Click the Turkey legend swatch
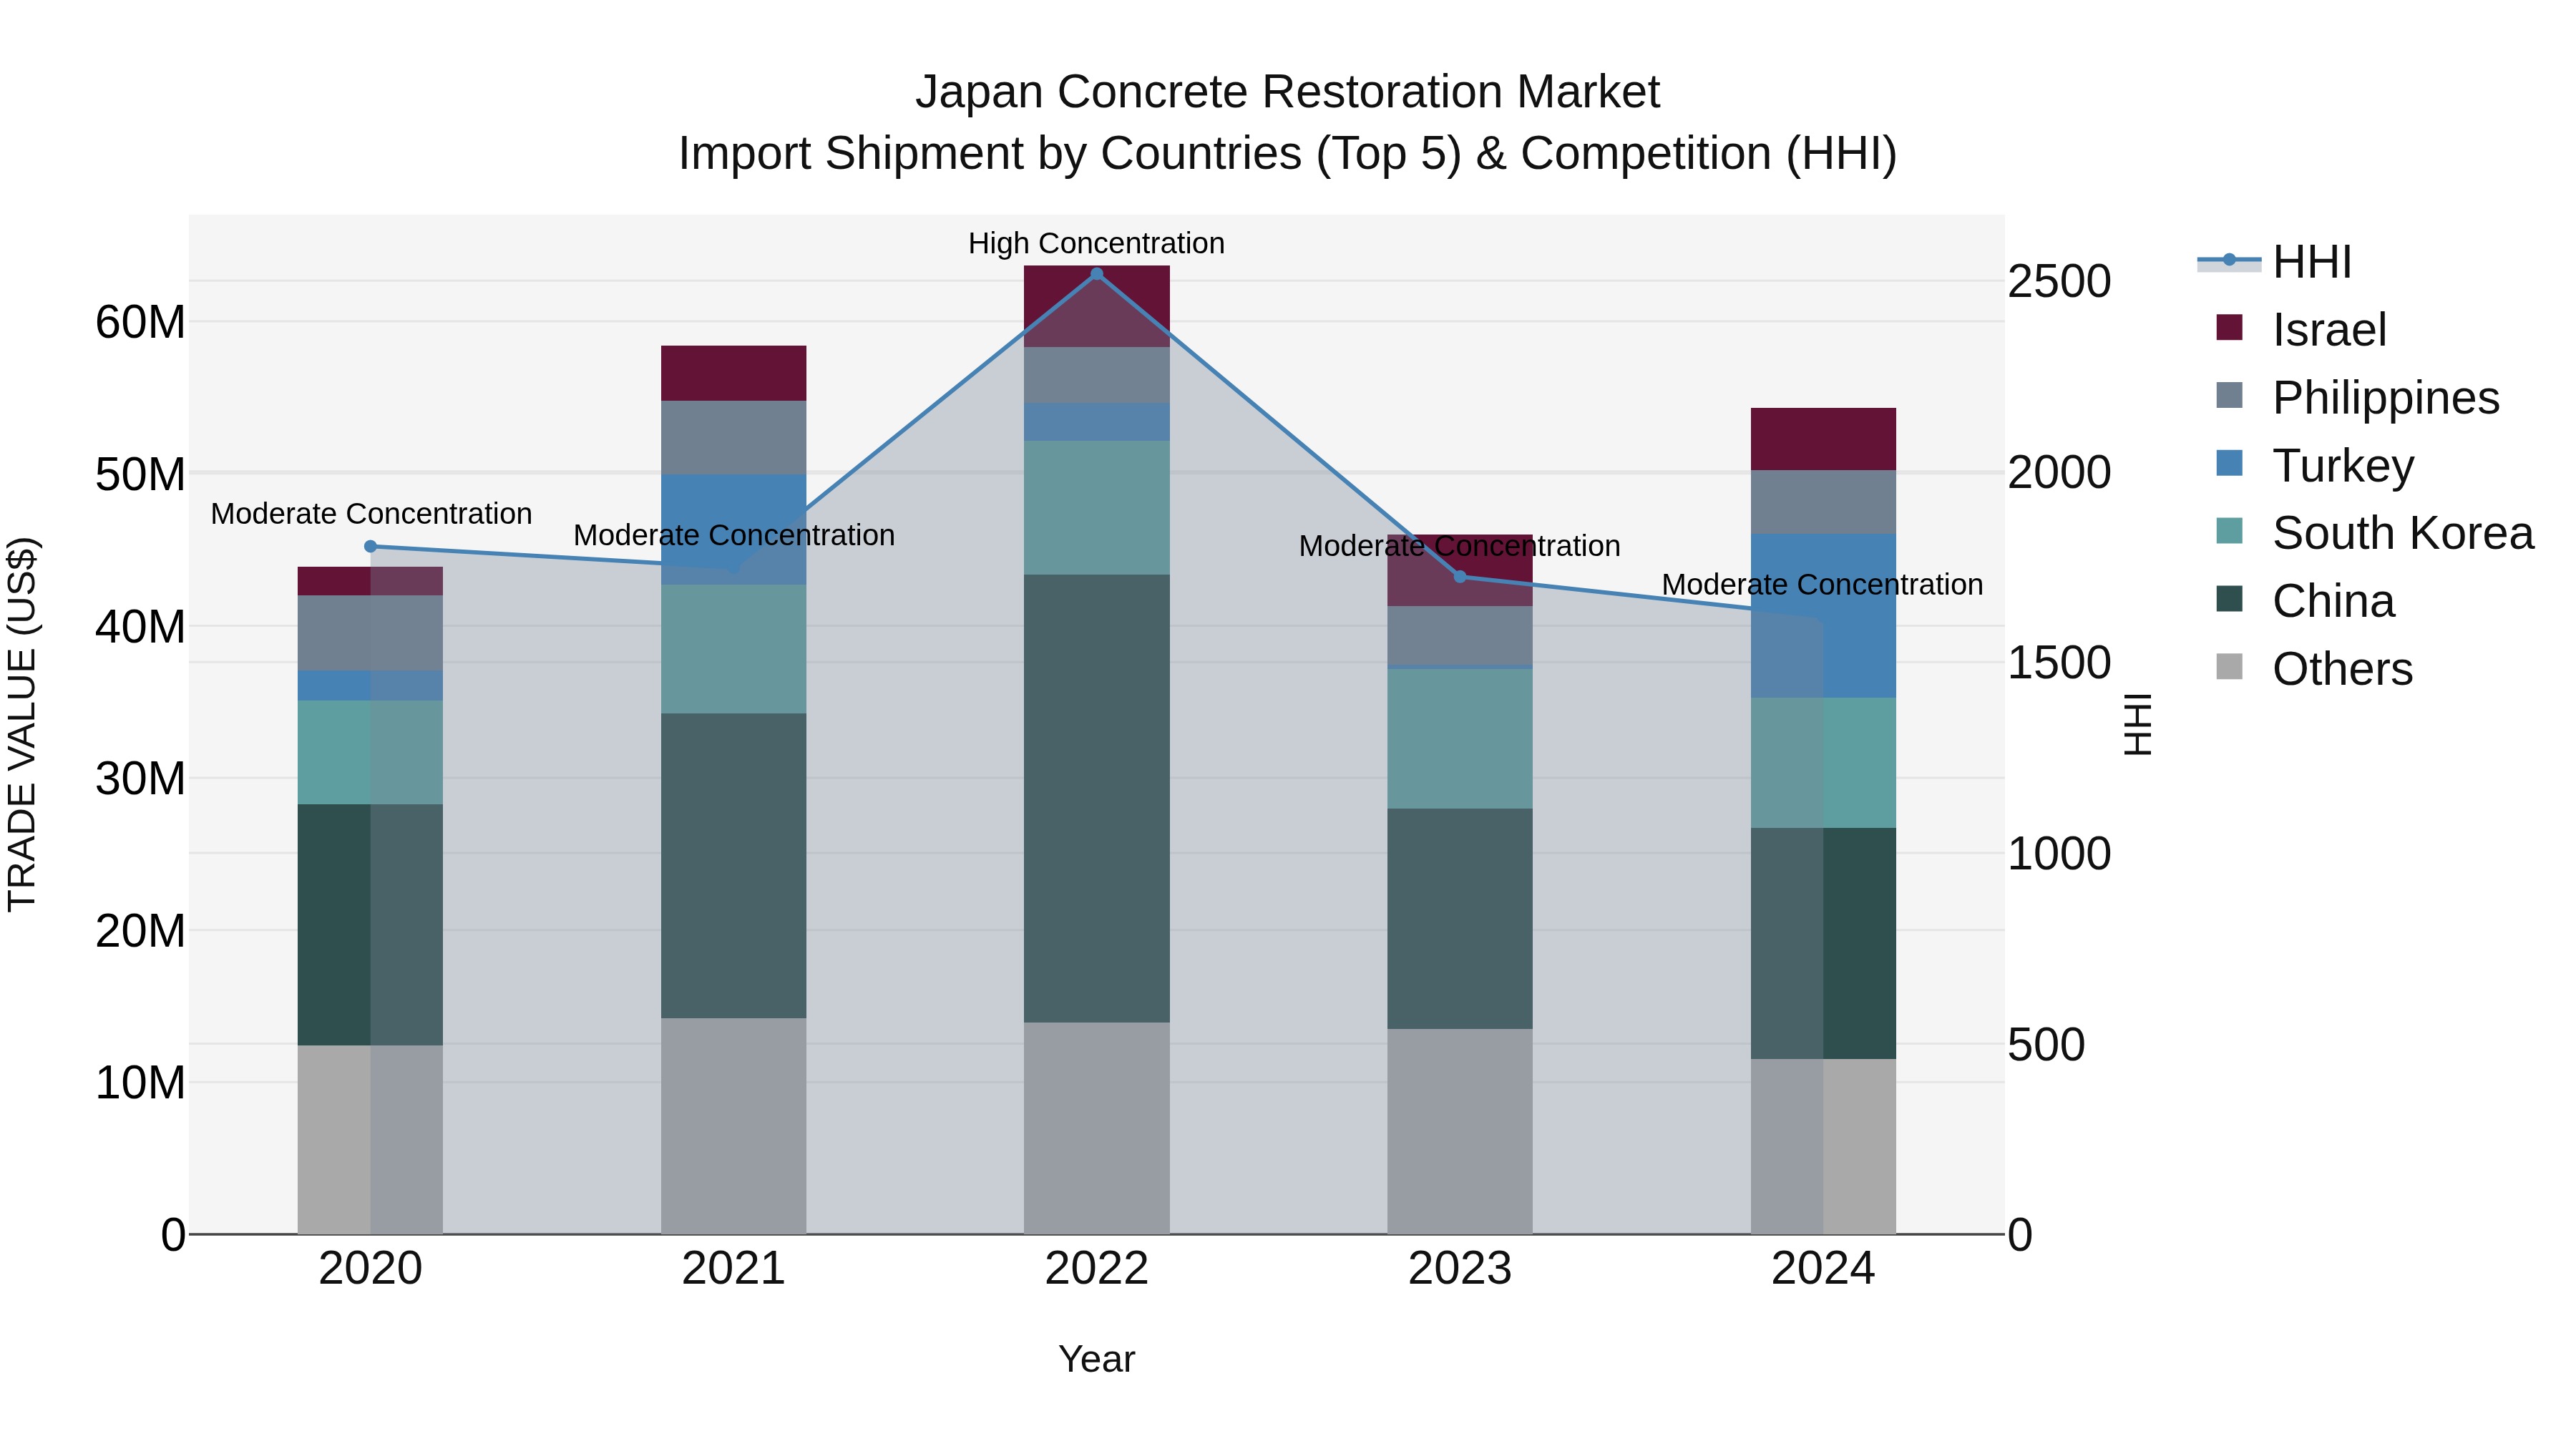Screen dimensions: 2576x1449 point(2229,464)
